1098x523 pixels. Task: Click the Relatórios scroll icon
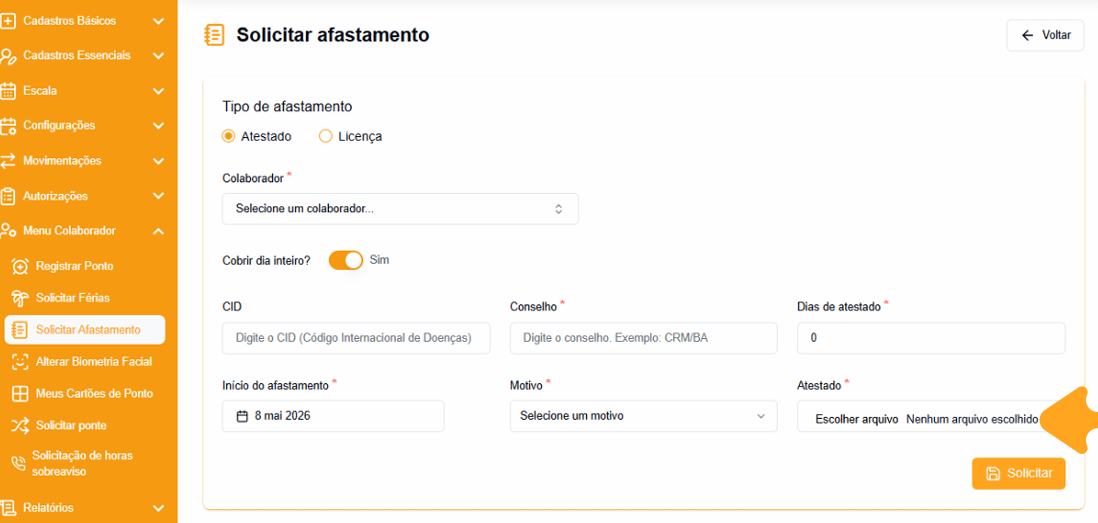[8, 508]
